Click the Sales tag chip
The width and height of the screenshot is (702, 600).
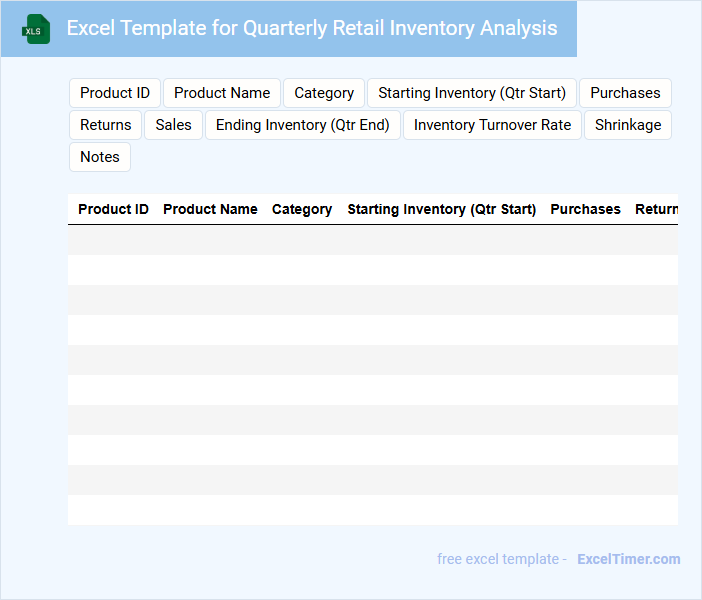click(174, 125)
